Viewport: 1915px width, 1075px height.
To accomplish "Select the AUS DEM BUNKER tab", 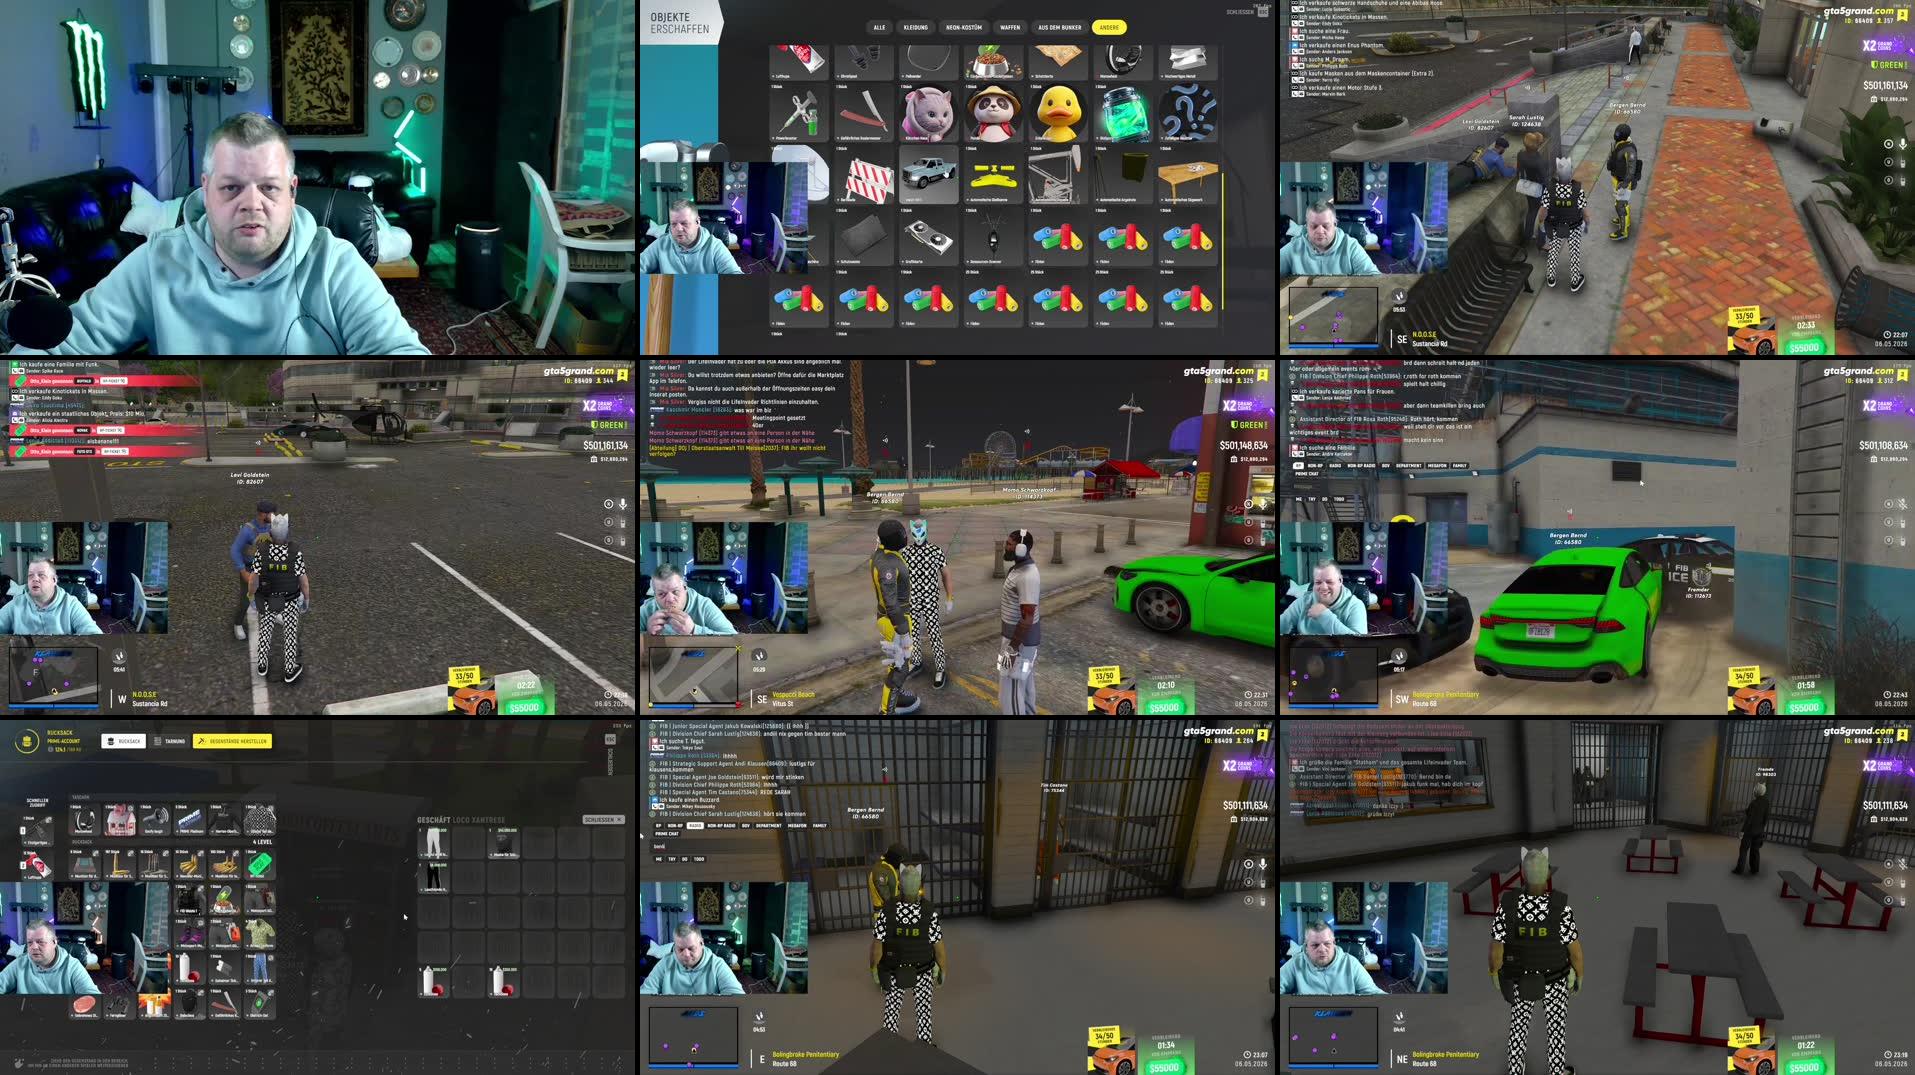I will pyautogui.click(x=1059, y=27).
